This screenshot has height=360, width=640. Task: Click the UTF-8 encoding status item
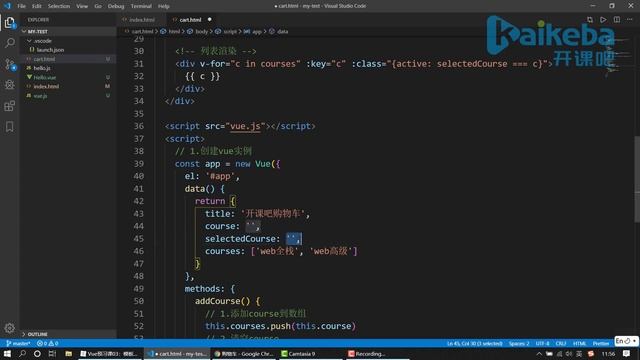(x=542, y=344)
